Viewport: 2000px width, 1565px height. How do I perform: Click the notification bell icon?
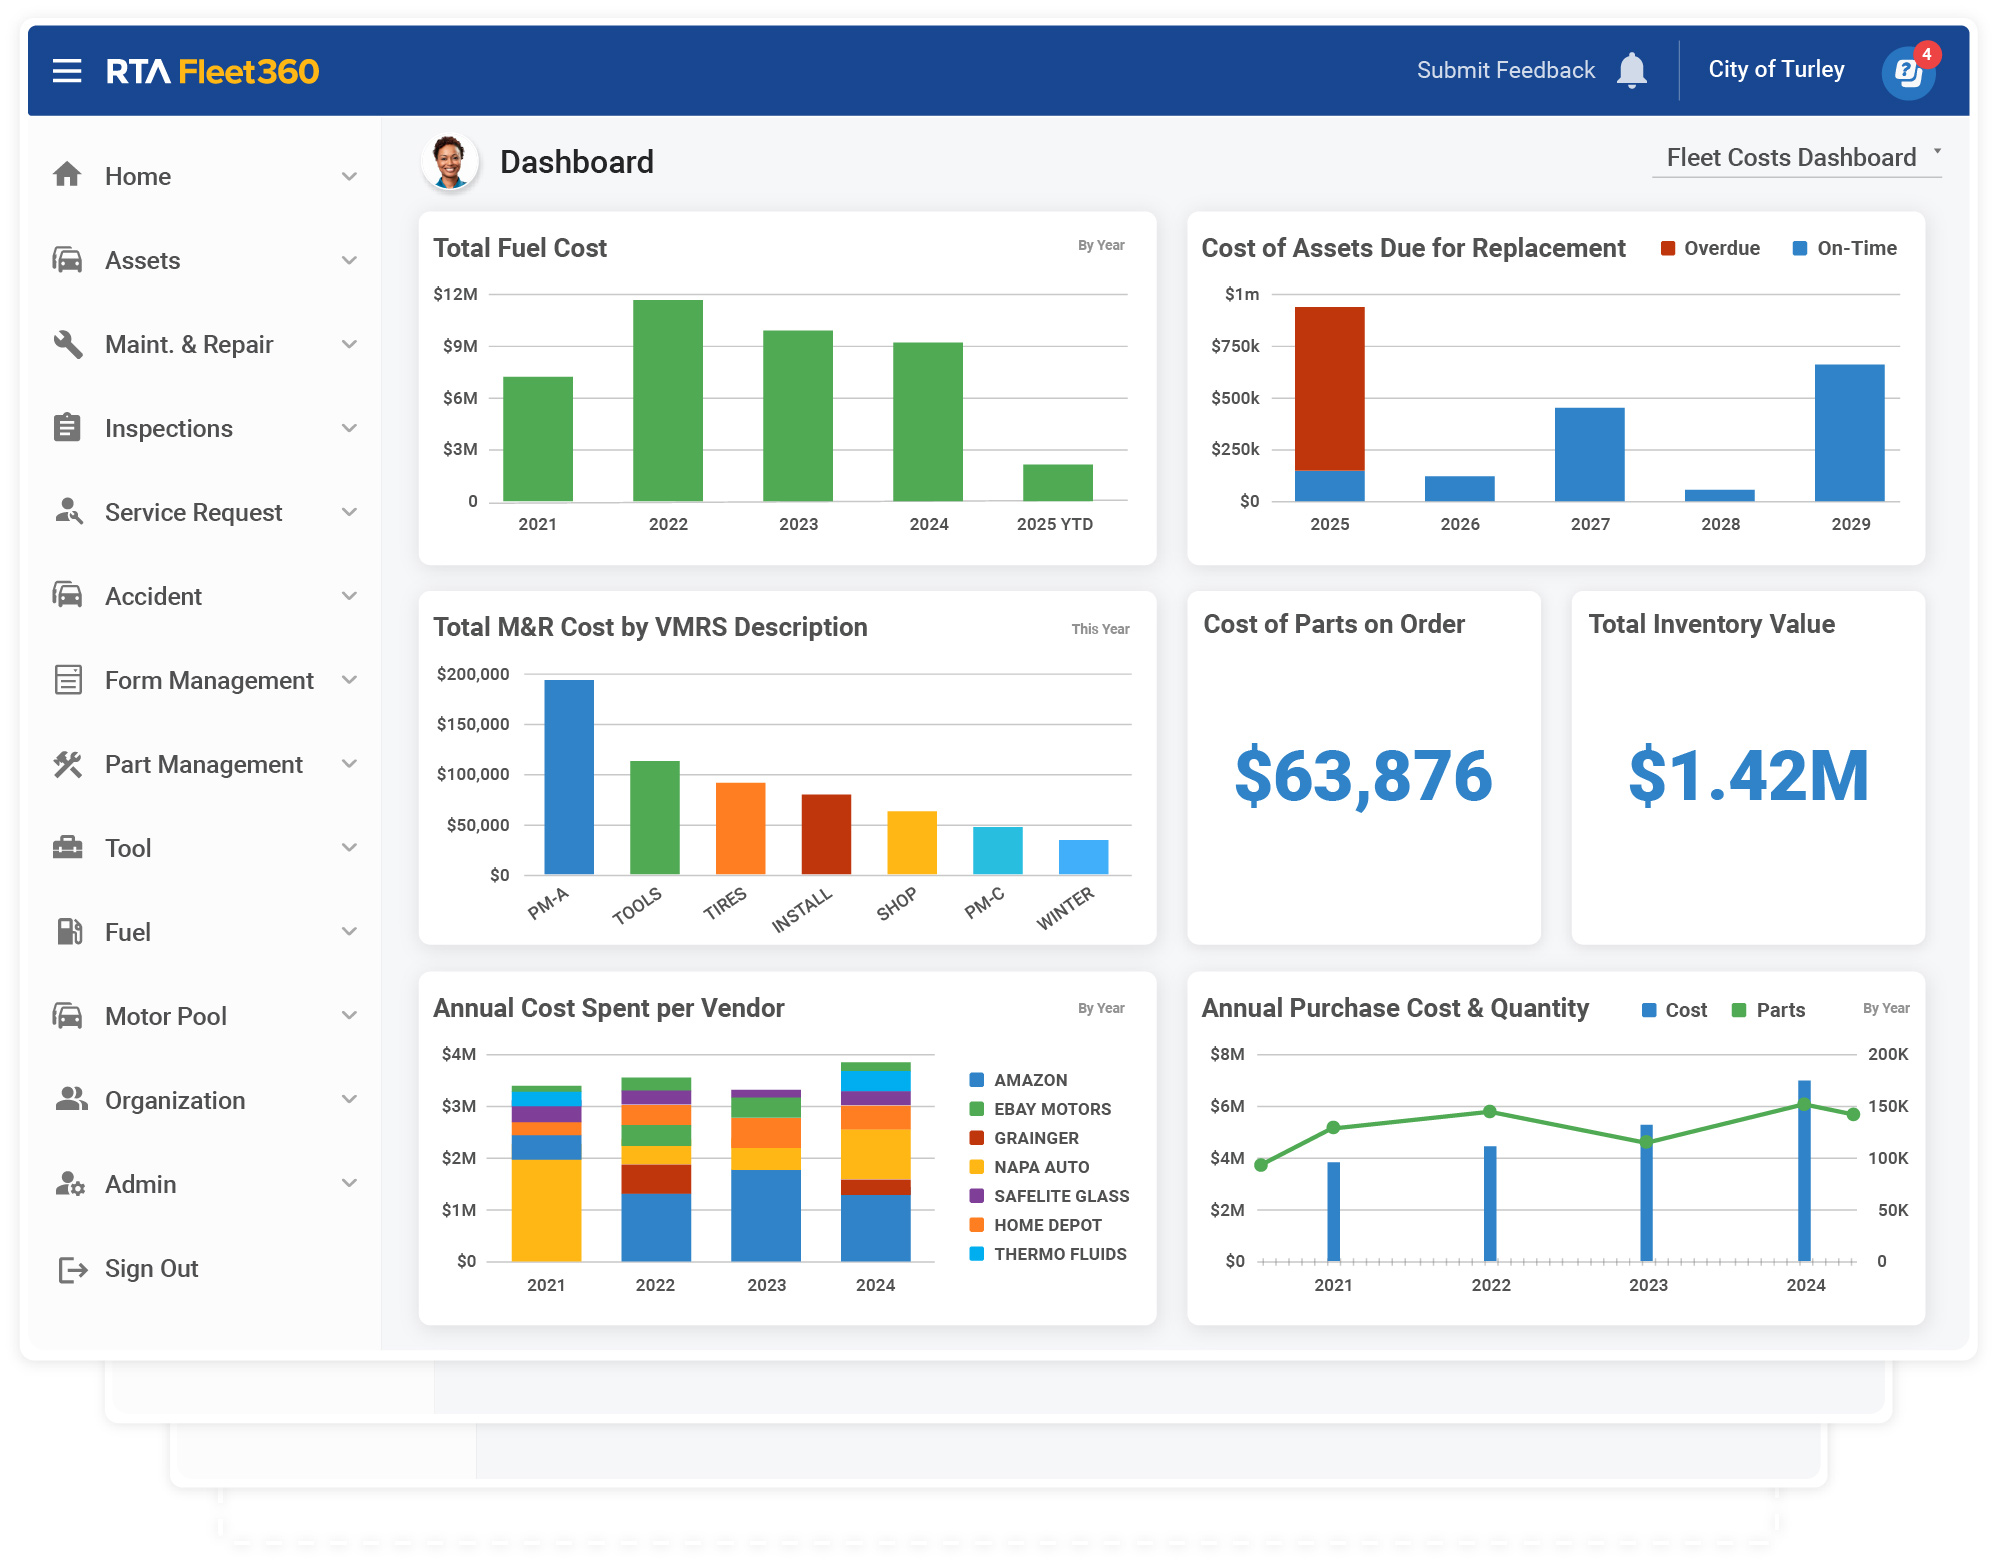coord(1631,71)
